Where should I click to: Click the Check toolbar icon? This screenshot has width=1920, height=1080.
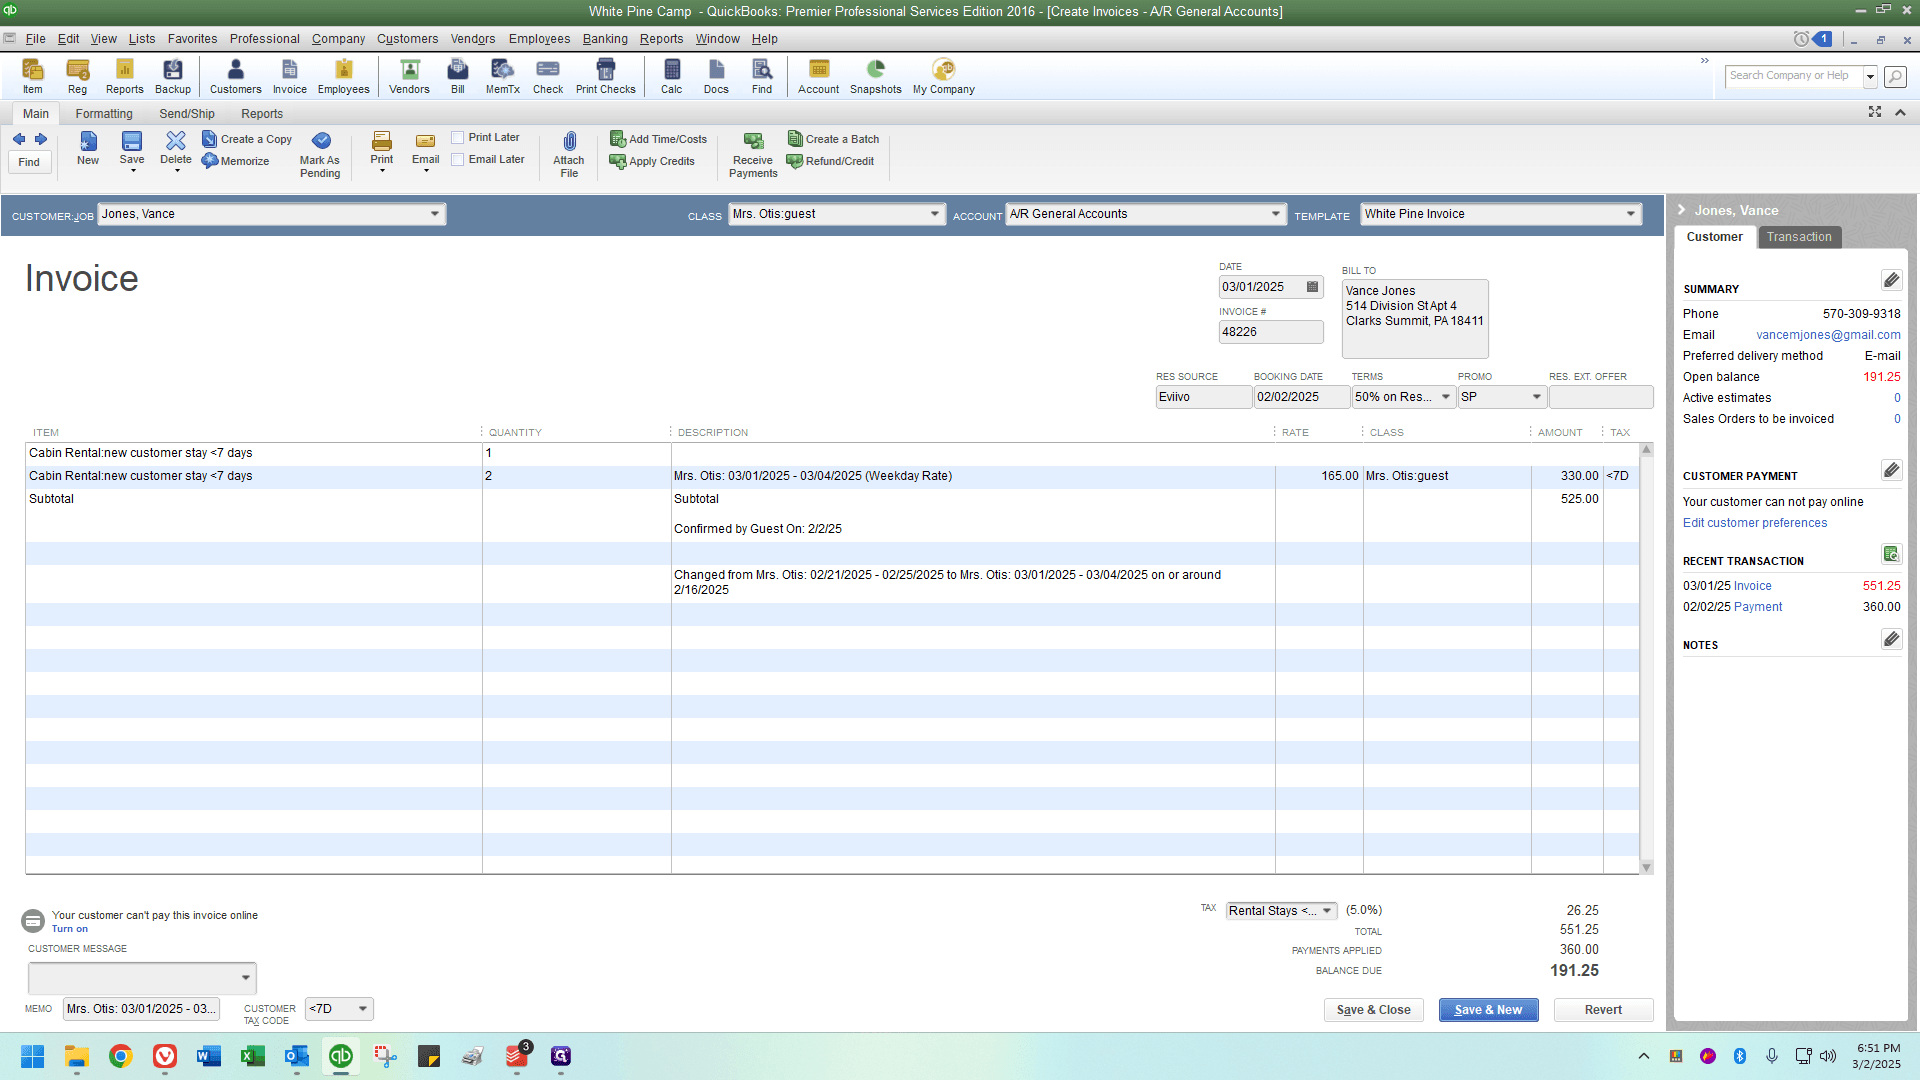pos(547,76)
